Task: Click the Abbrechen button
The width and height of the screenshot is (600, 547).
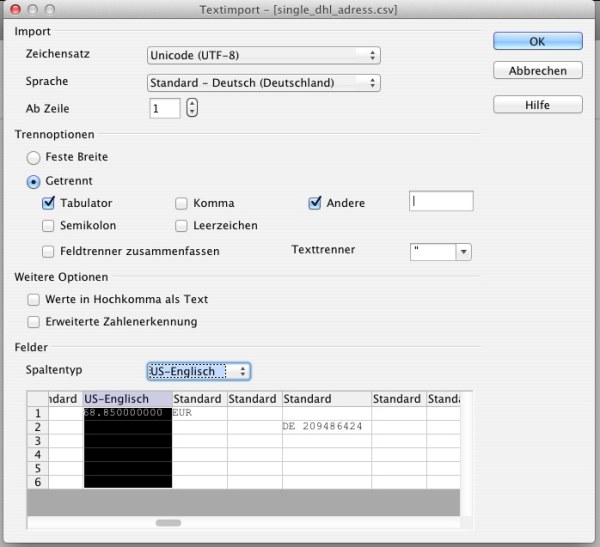Action: click(538, 70)
